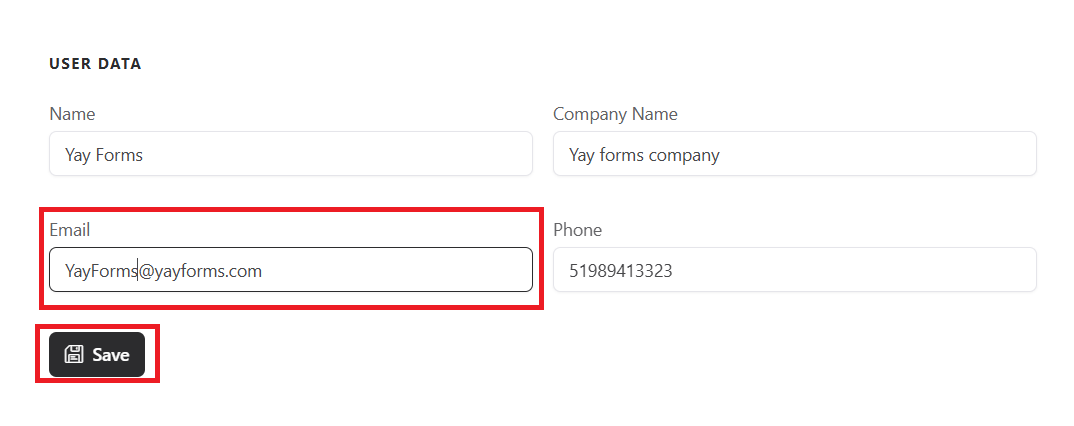Viewport: 1074px width, 426px height.
Task: Click the "yayforms.com" domain in the email
Action: (x=207, y=271)
